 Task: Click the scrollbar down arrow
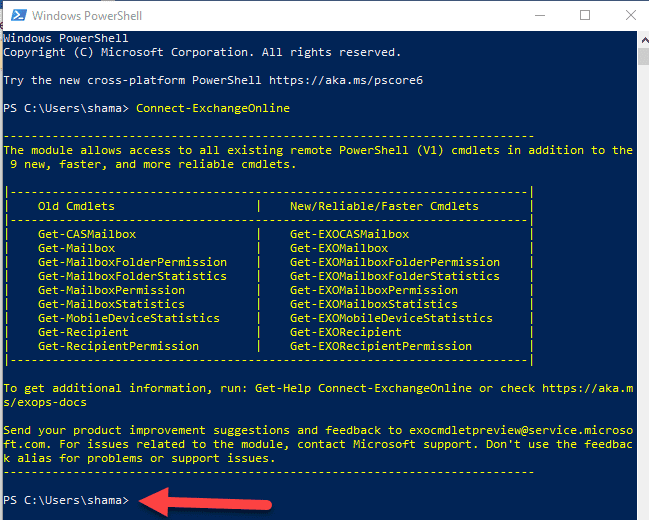click(x=641, y=511)
